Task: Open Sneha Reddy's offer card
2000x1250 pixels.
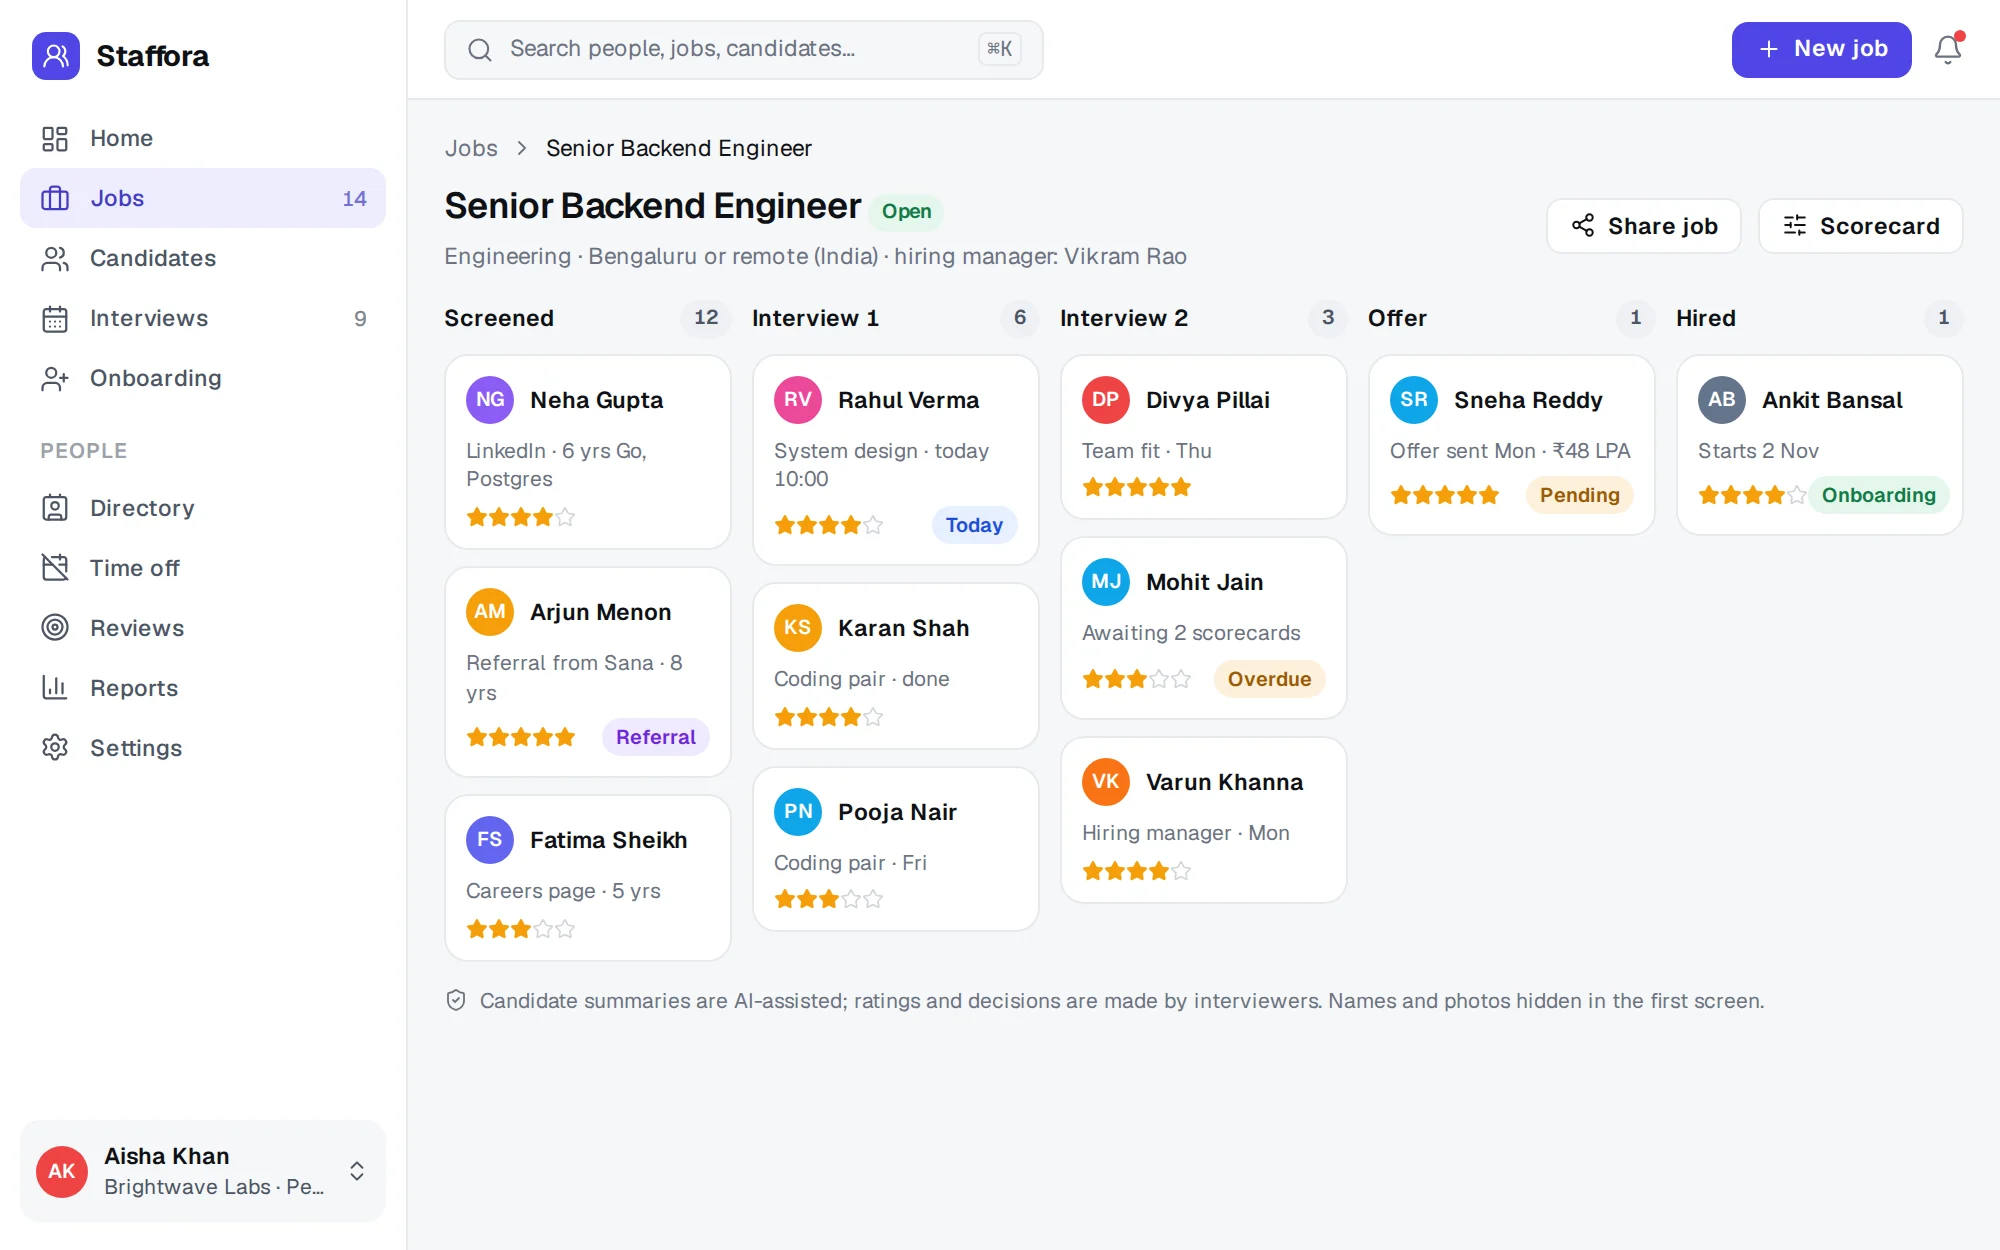Action: point(1511,445)
